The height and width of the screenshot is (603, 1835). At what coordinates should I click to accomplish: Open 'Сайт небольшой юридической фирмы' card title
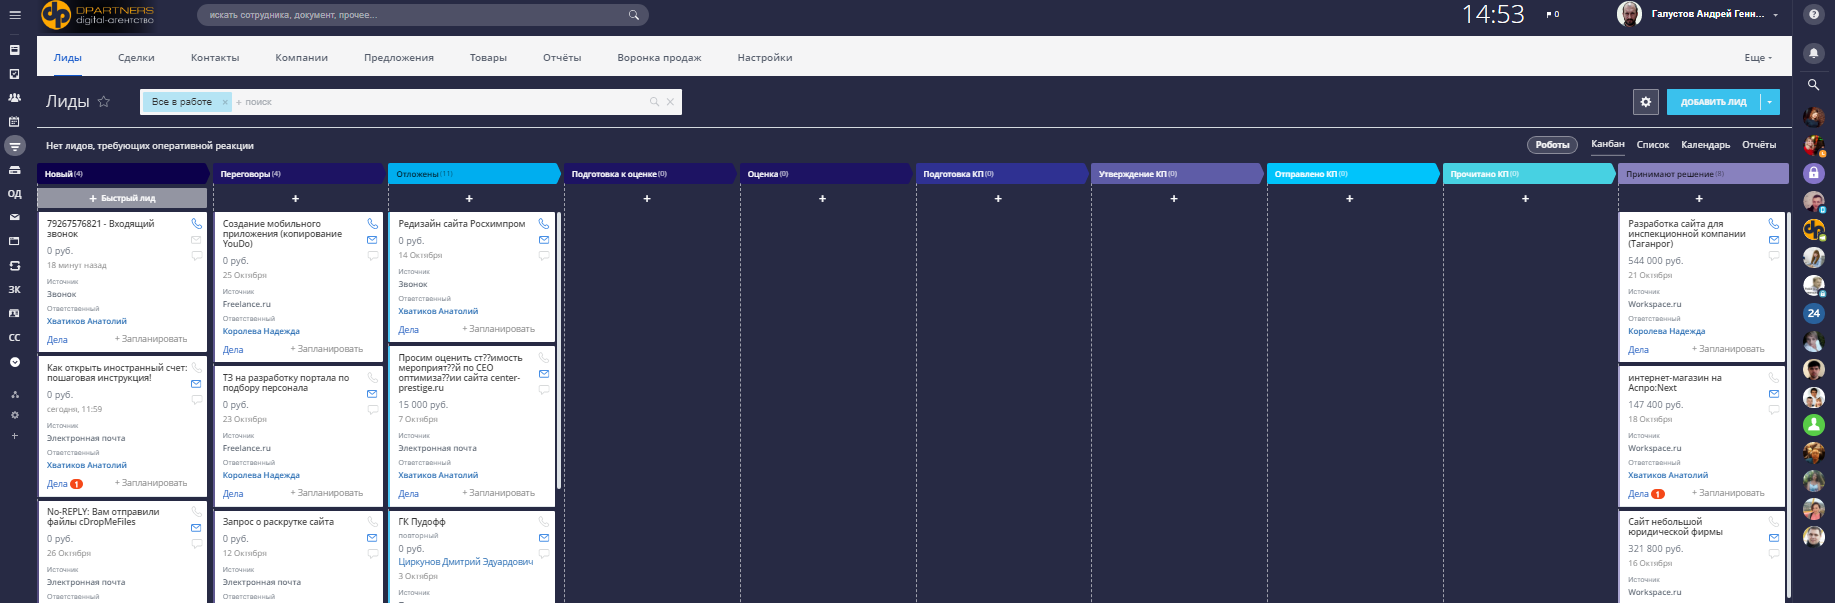click(1675, 527)
